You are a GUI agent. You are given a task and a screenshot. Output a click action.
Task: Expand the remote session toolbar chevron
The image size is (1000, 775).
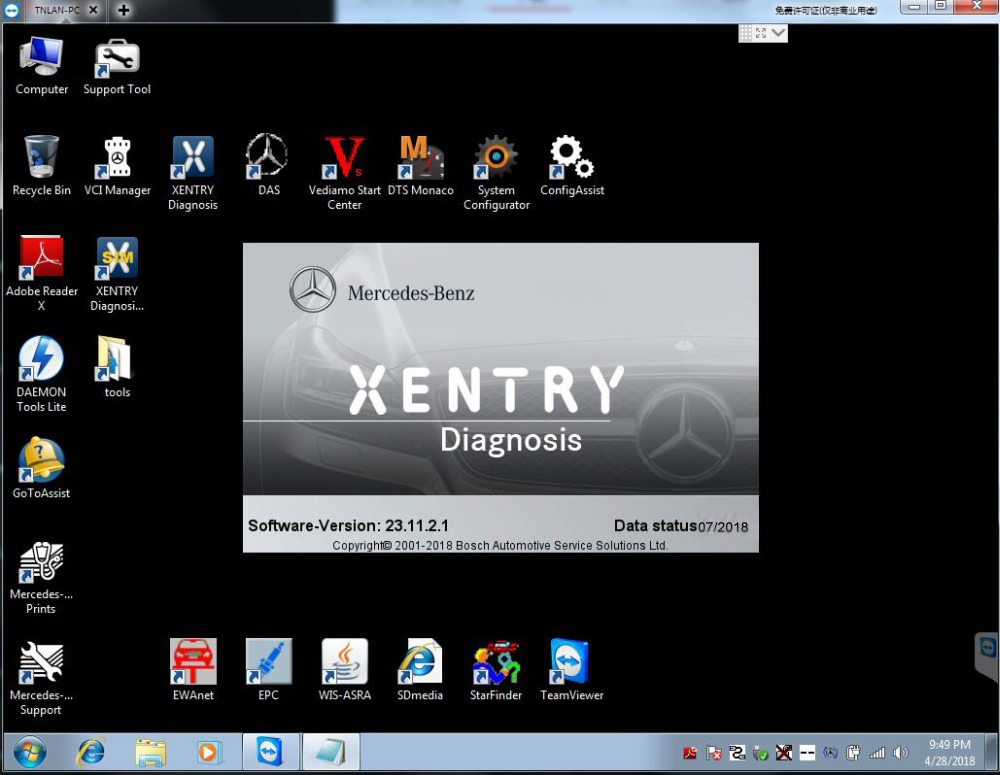coord(777,33)
